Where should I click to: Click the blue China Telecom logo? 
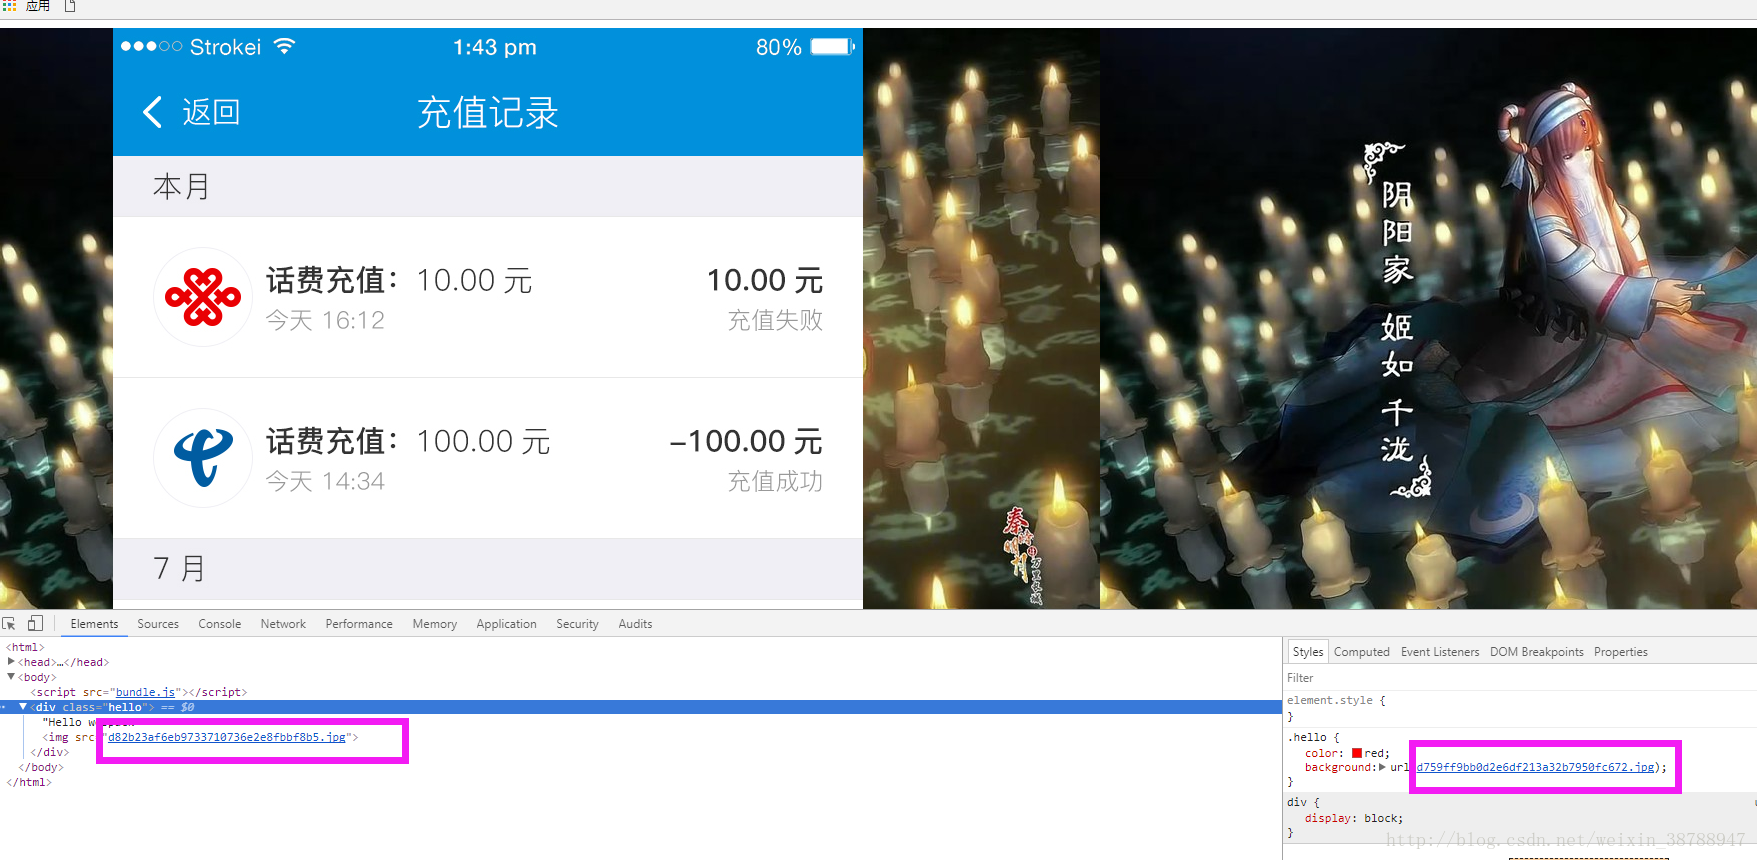click(203, 458)
